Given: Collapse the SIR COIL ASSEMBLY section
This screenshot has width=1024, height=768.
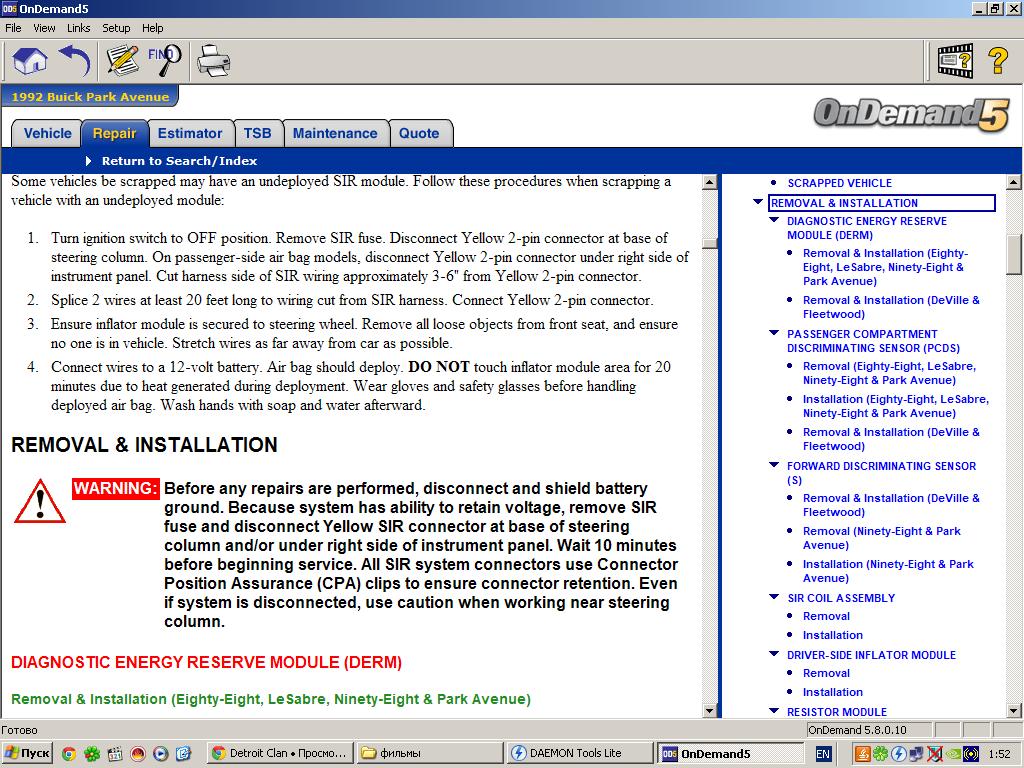Looking at the screenshot, I should [774, 598].
